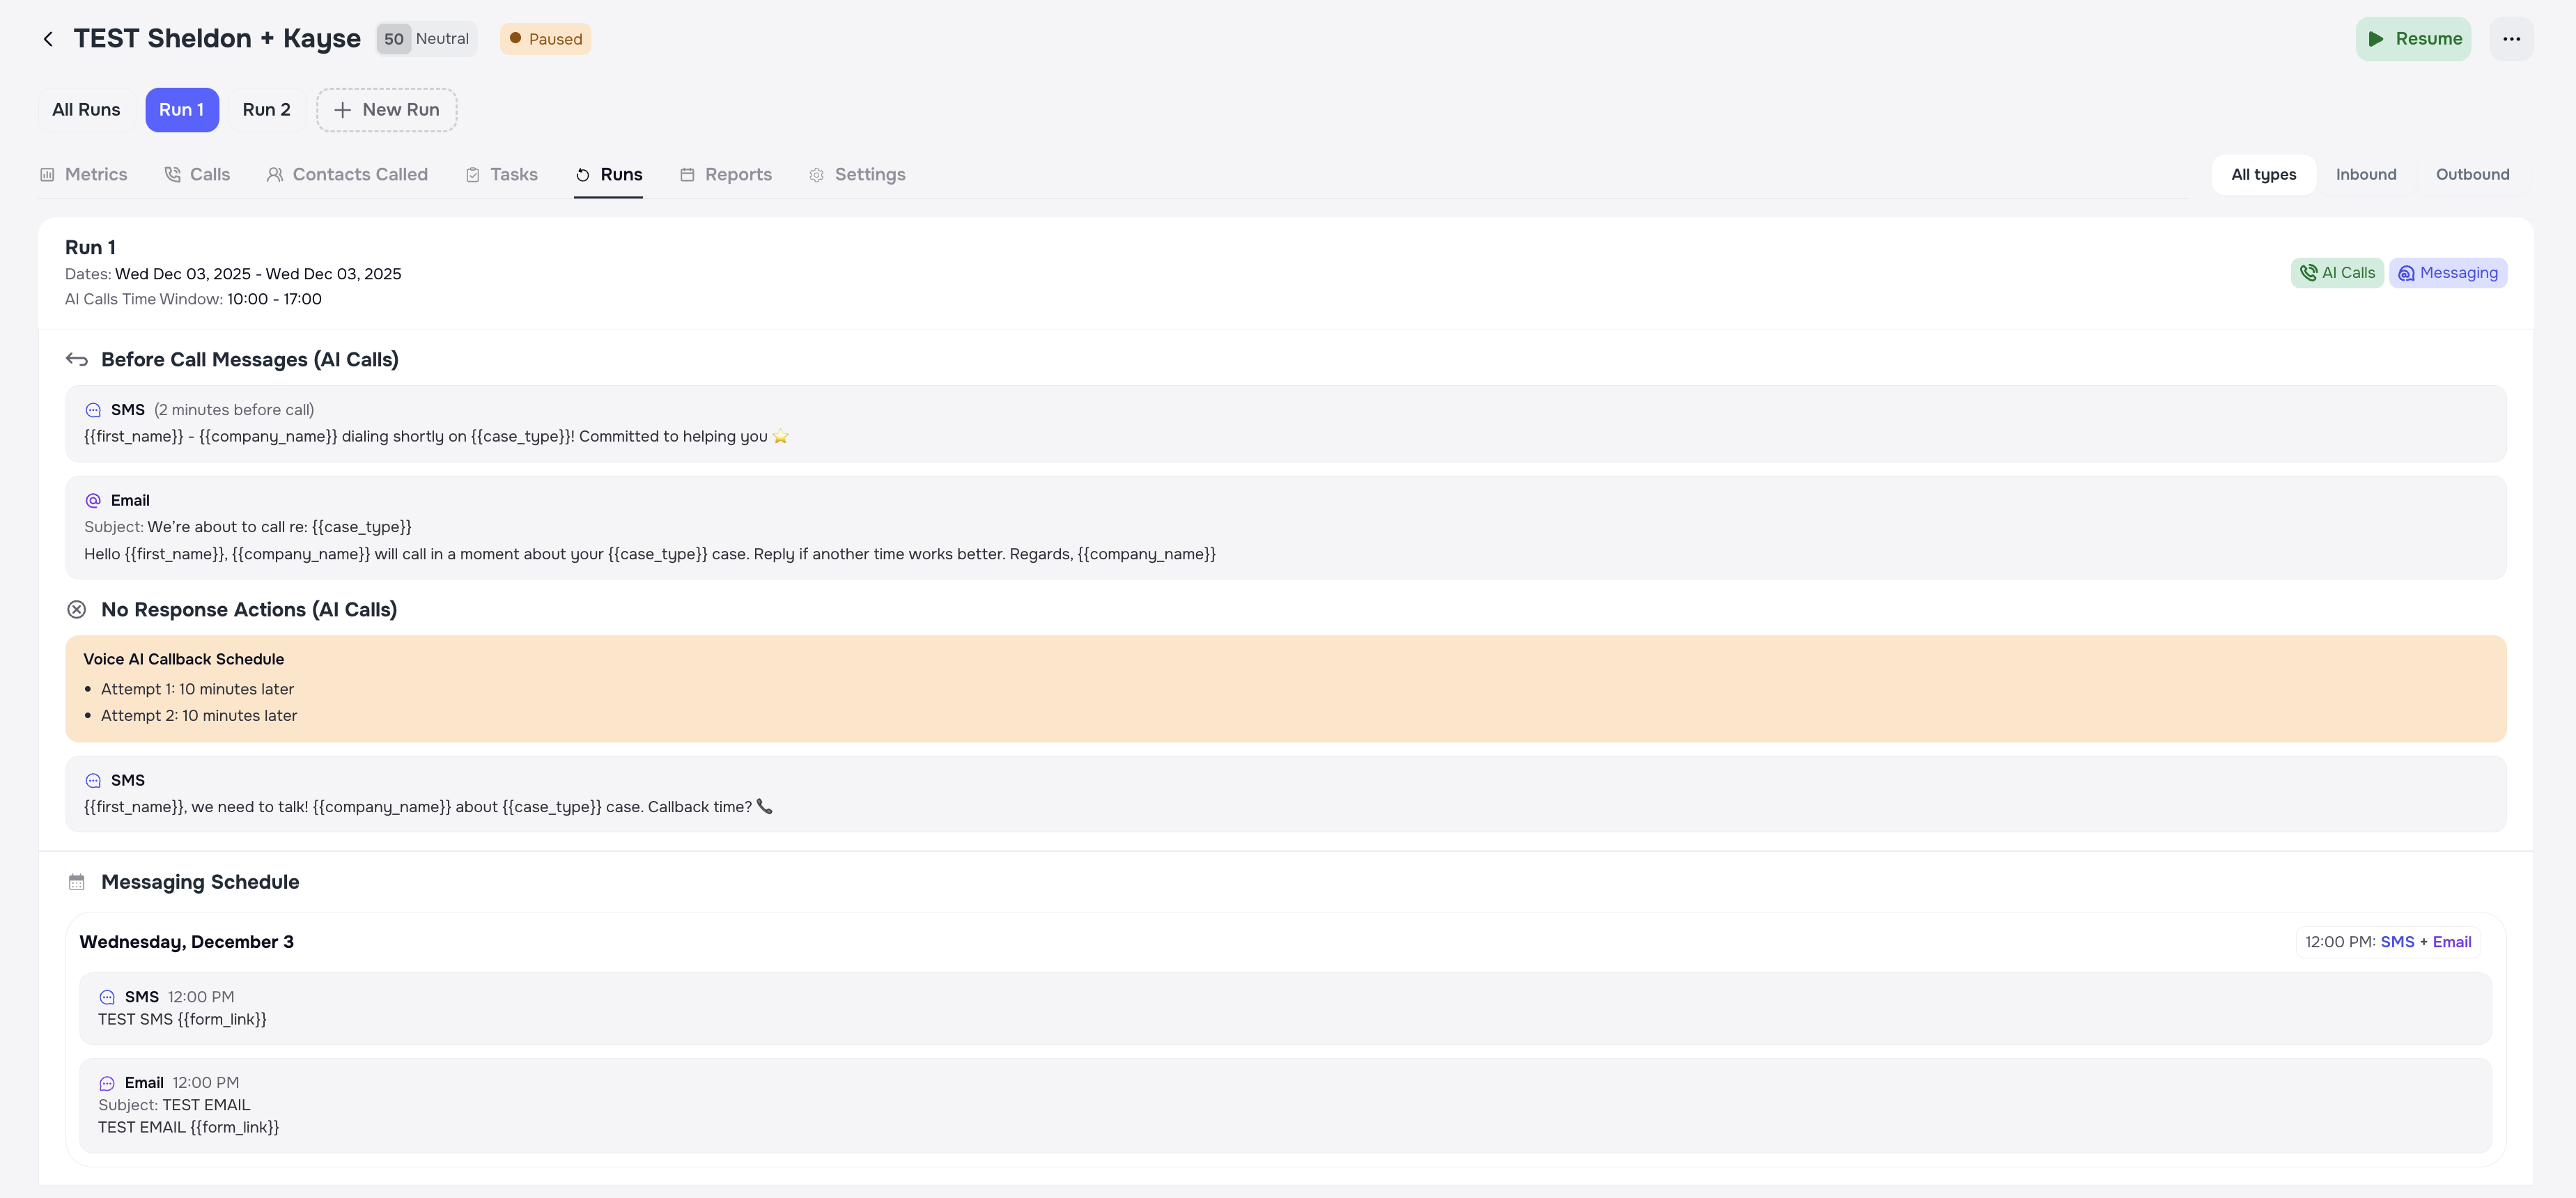
Task: Click the Email link in schedule summary
Action: [x=2451, y=942]
